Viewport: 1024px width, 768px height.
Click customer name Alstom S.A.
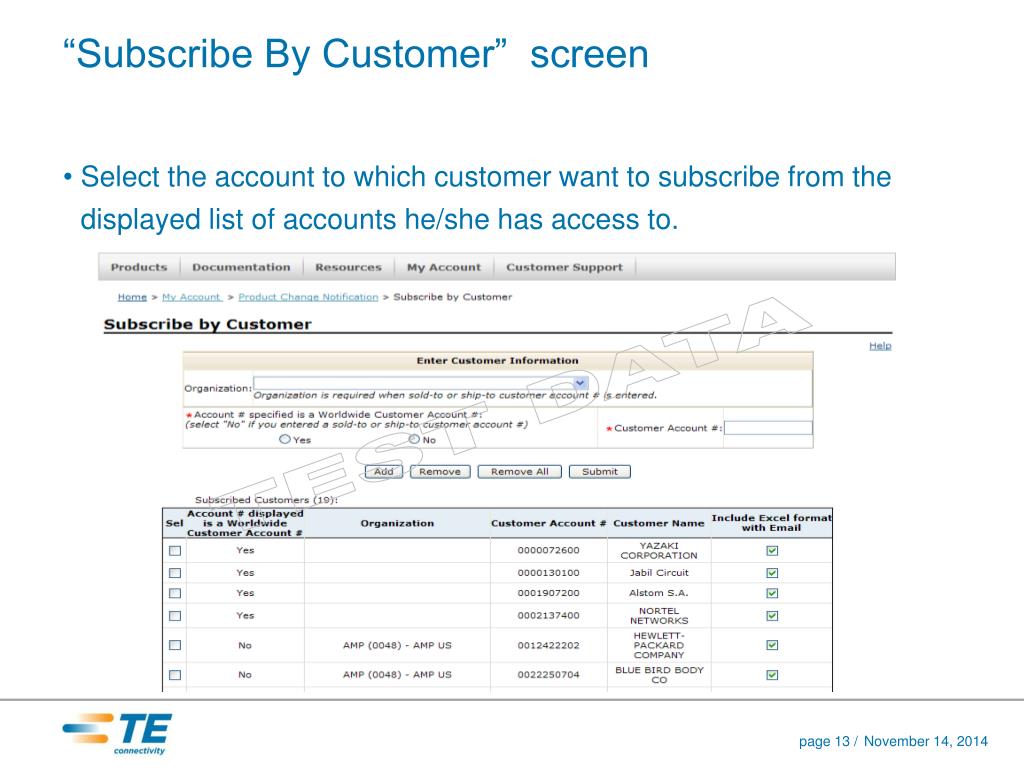pos(658,593)
